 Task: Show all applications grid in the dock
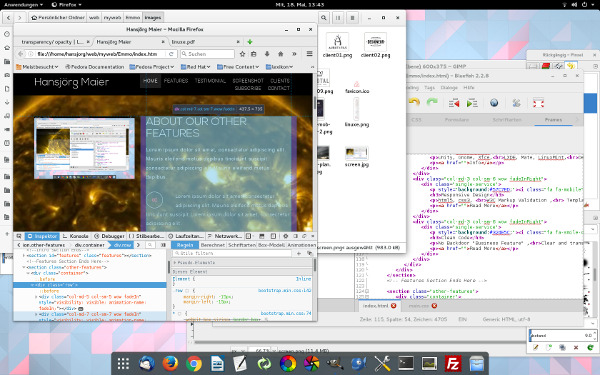coord(123,363)
